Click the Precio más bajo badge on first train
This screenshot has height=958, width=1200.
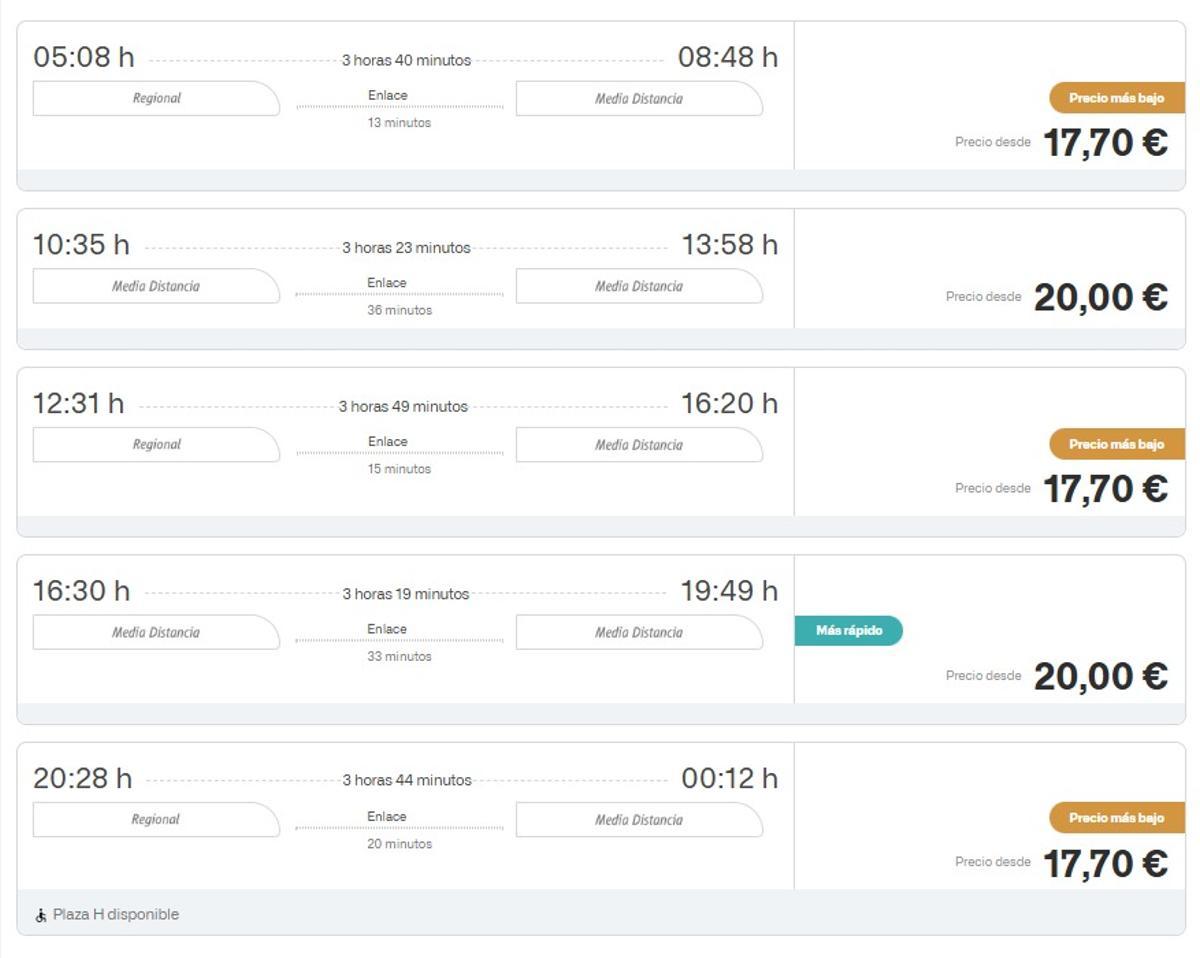[x=1115, y=98]
